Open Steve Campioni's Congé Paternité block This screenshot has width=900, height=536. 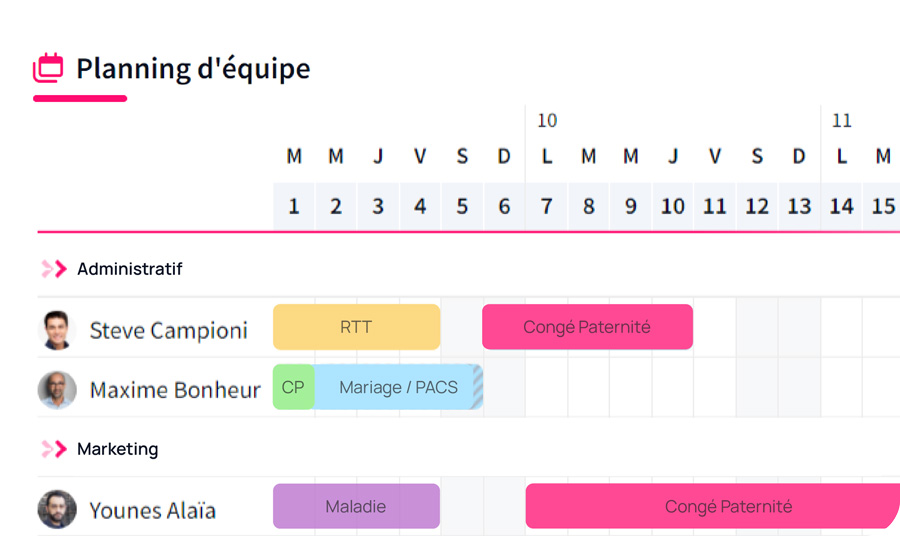click(587, 327)
